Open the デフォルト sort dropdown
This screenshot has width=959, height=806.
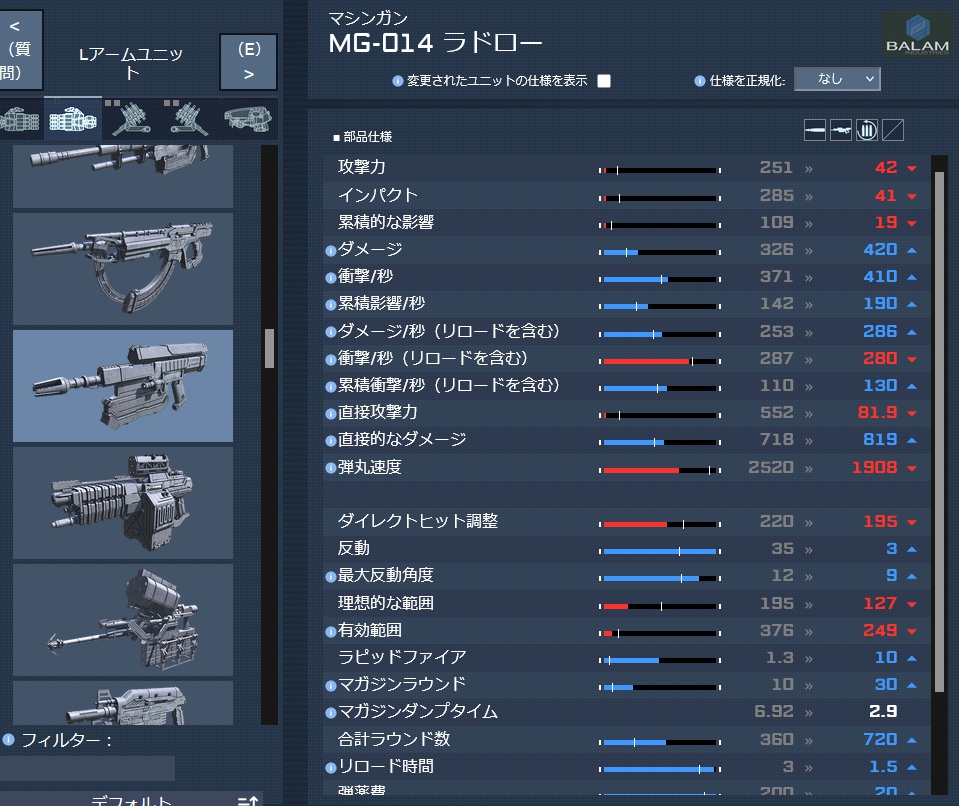pos(174,799)
